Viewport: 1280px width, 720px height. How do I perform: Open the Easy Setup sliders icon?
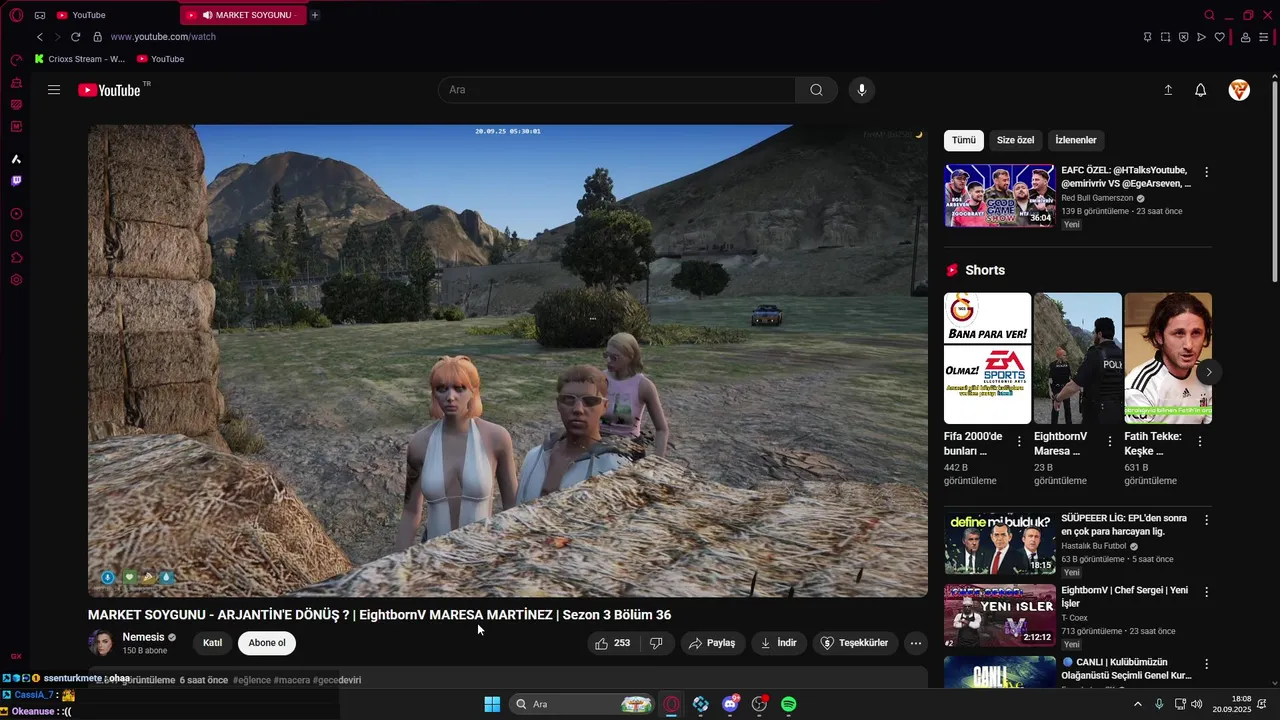(x=1264, y=37)
